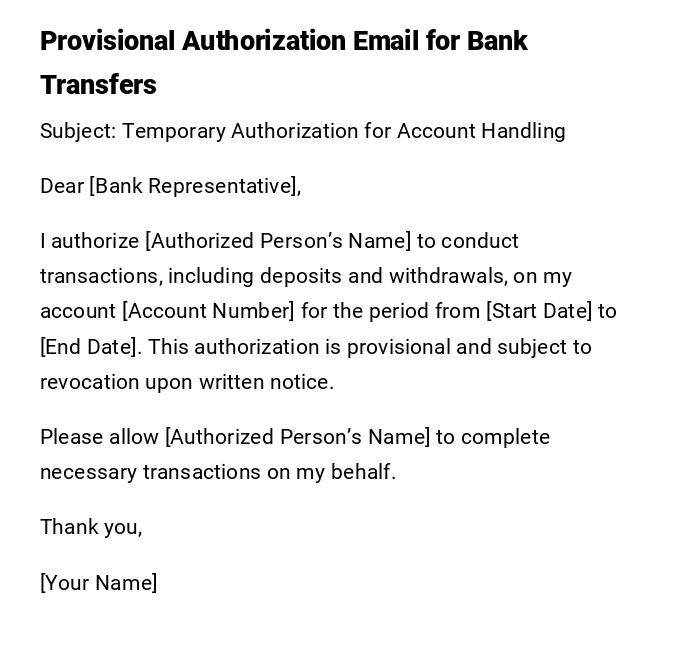700x645 pixels.
Task: Click the word "Subject:" in the subject line
Action: coord(77,131)
